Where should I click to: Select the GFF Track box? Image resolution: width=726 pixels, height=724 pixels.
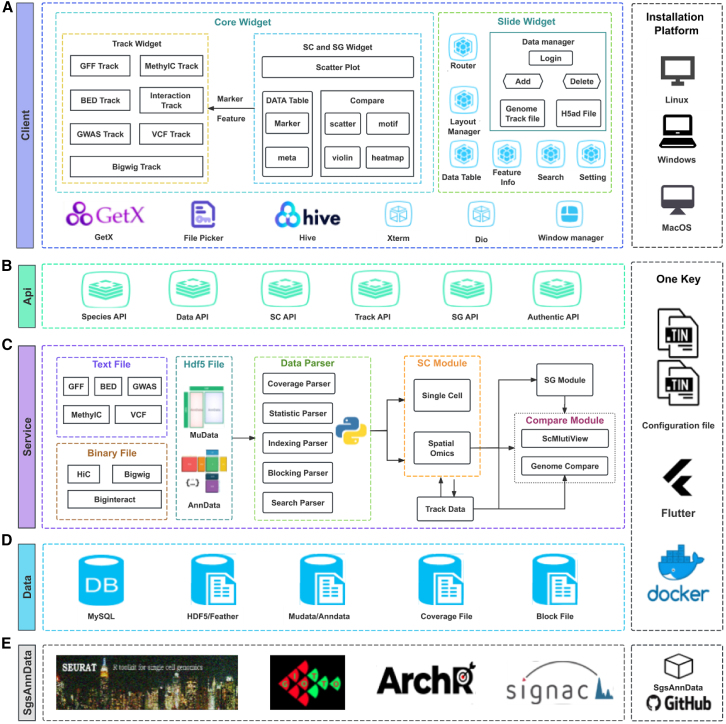point(100,66)
